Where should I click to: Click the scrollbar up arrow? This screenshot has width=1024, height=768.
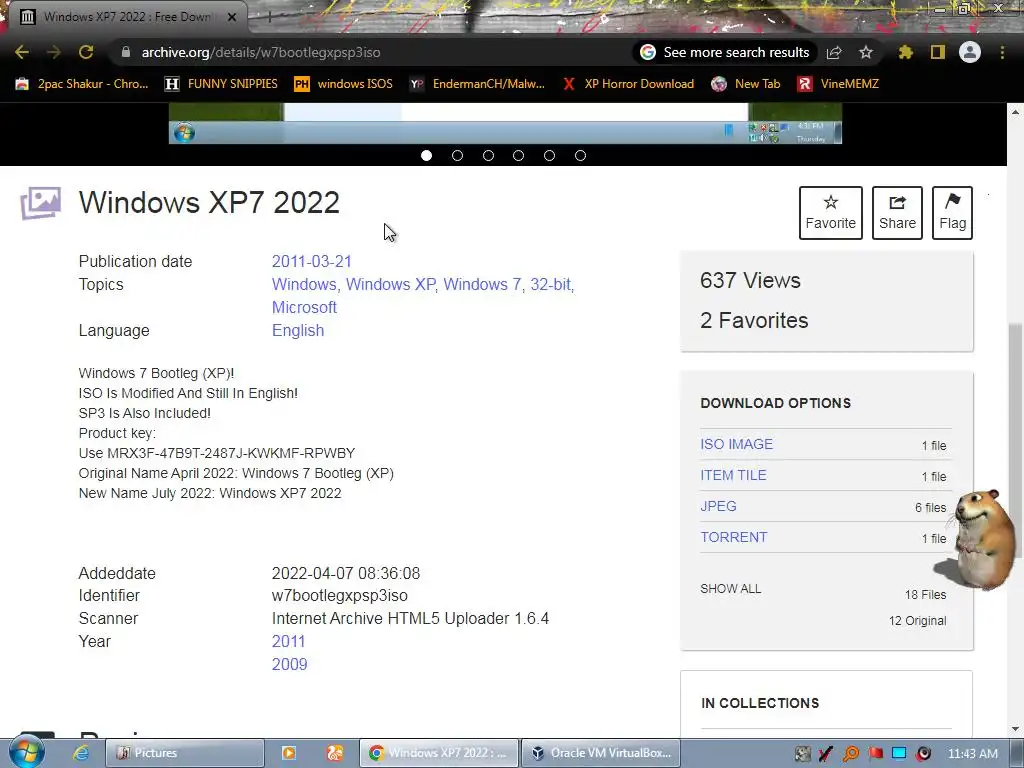click(x=1016, y=112)
